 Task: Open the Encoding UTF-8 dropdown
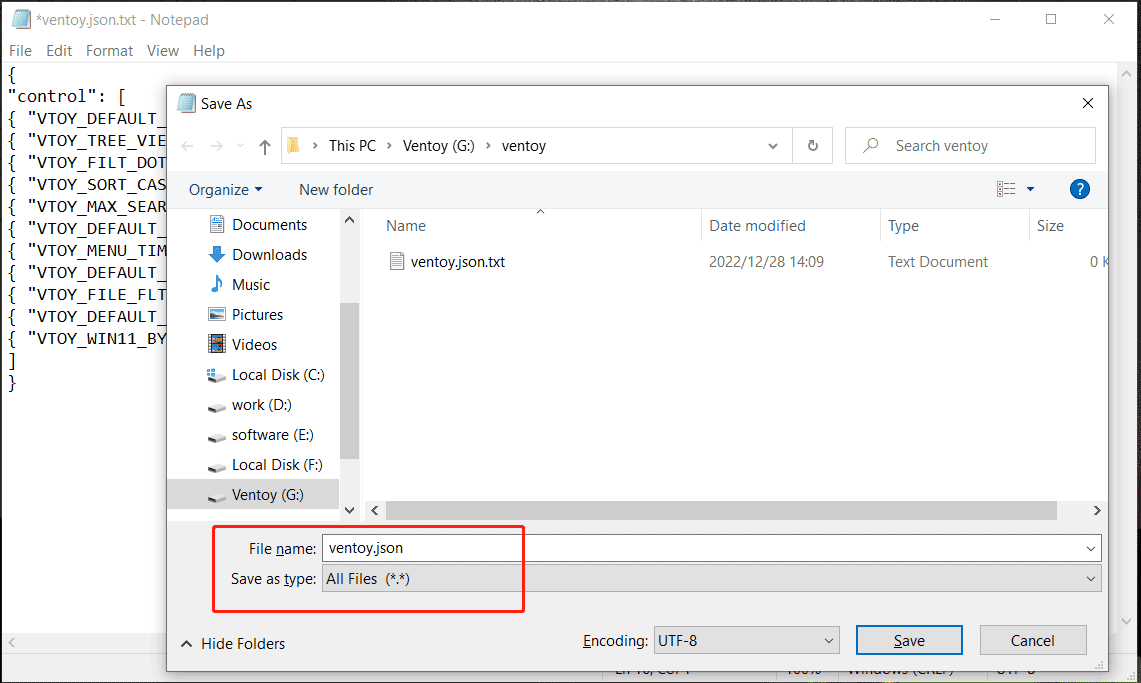coord(747,641)
